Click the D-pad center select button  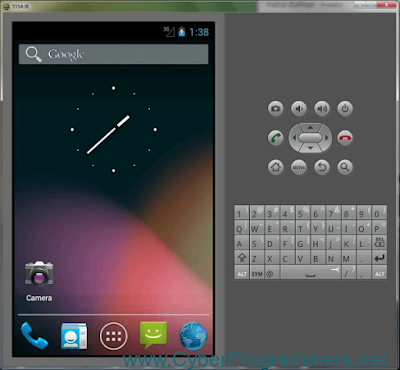click(310, 138)
